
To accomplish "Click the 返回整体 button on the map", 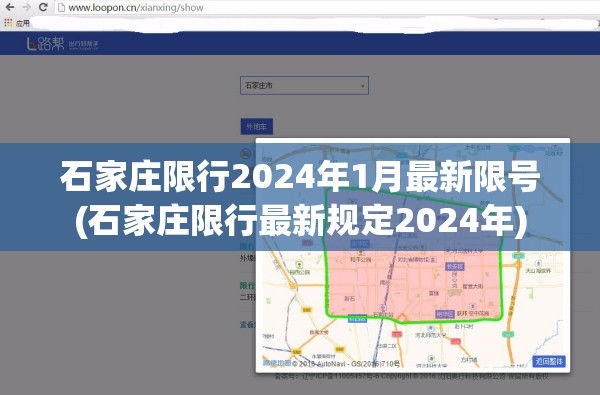I will (549, 361).
